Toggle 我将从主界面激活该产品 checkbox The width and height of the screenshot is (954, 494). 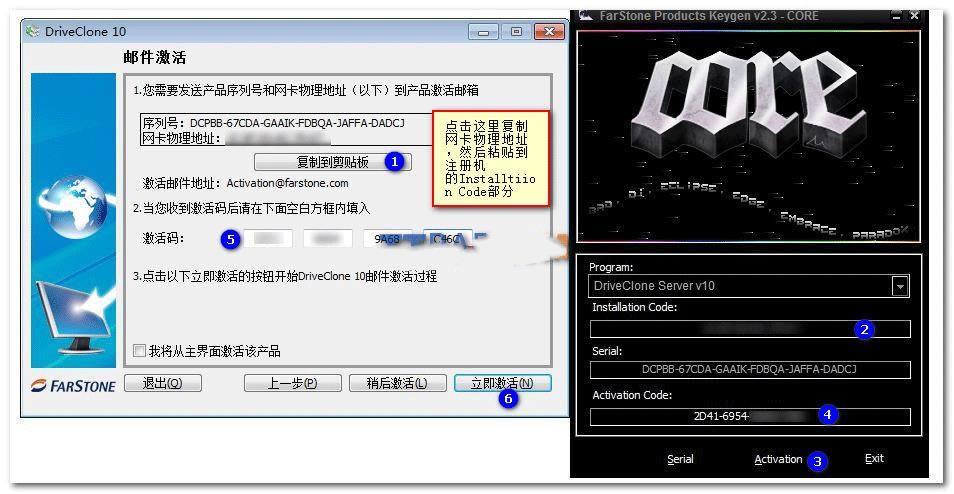pos(139,351)
